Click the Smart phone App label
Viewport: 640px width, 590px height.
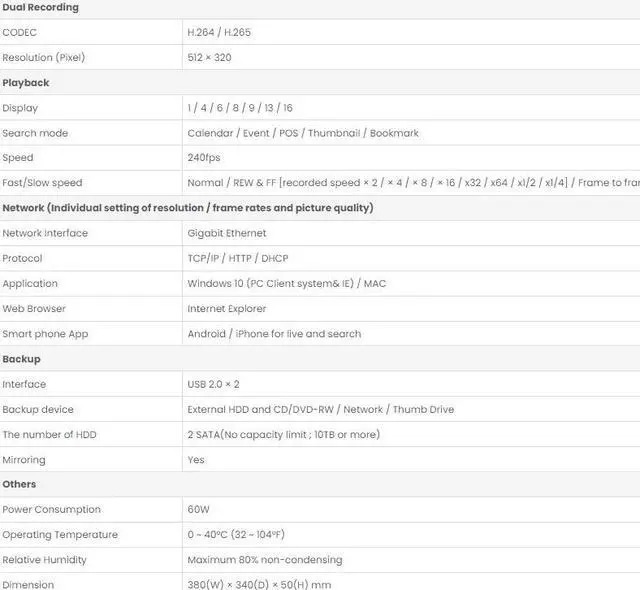click(x=45, y=334)
